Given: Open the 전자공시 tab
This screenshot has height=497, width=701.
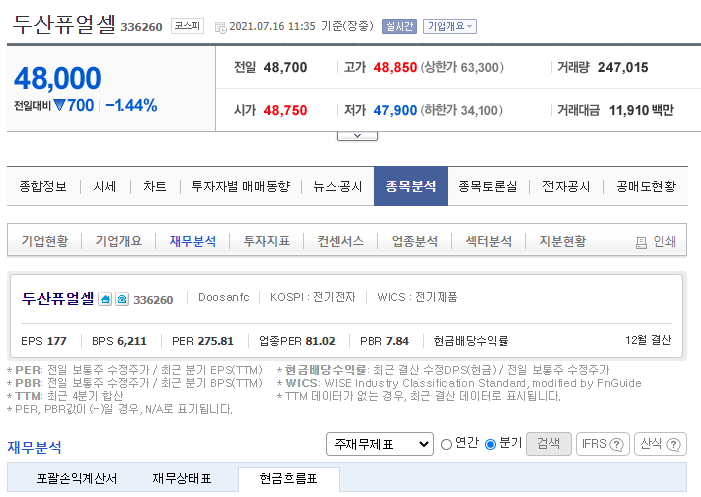Looking at the screenshot, I should [566, 186].
